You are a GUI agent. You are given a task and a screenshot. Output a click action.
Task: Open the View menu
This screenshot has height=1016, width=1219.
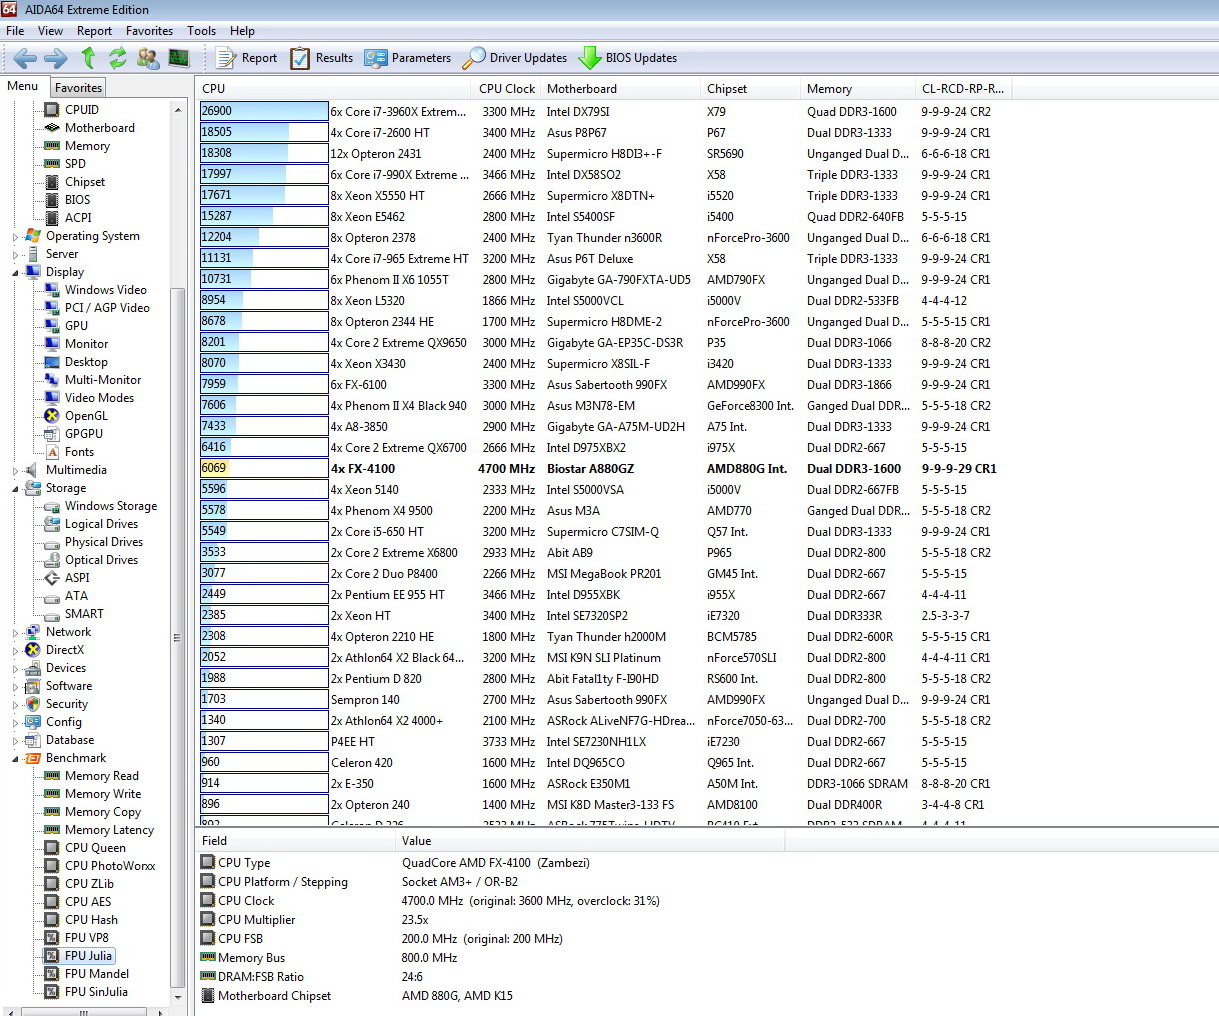(50, 31)
